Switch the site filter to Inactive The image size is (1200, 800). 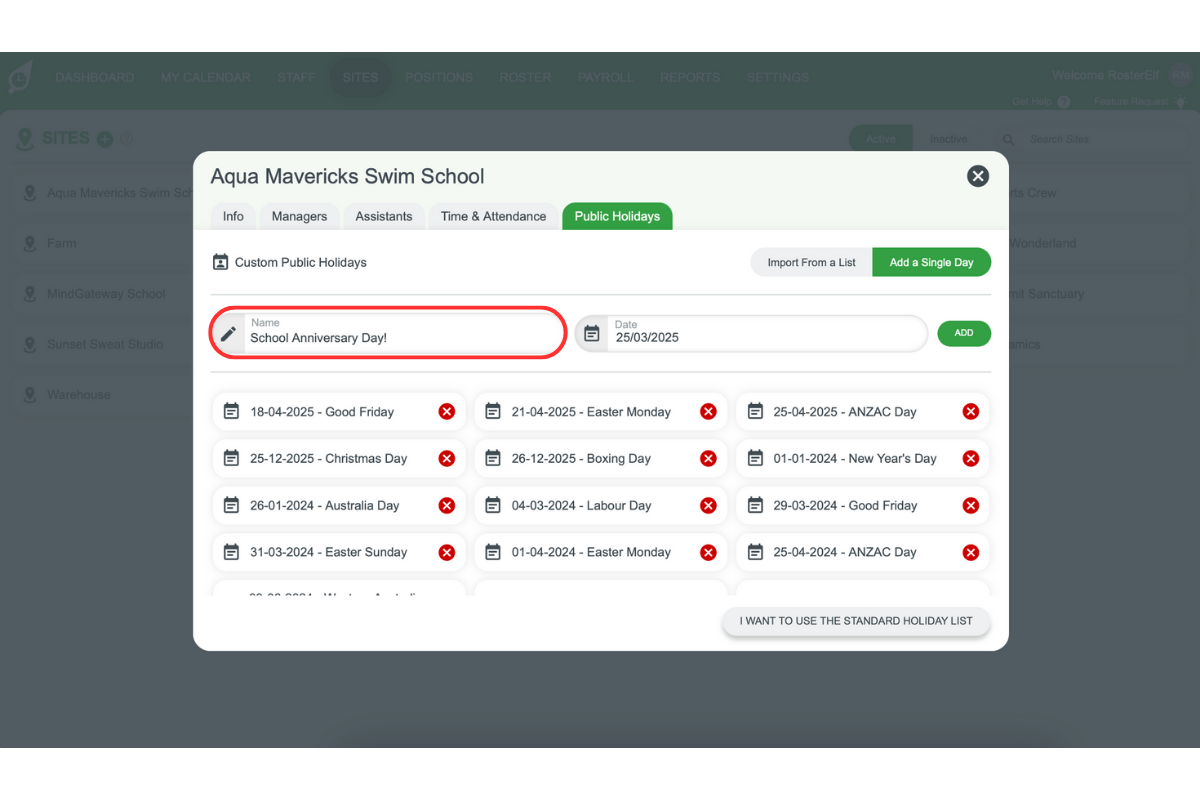(948, 139)
